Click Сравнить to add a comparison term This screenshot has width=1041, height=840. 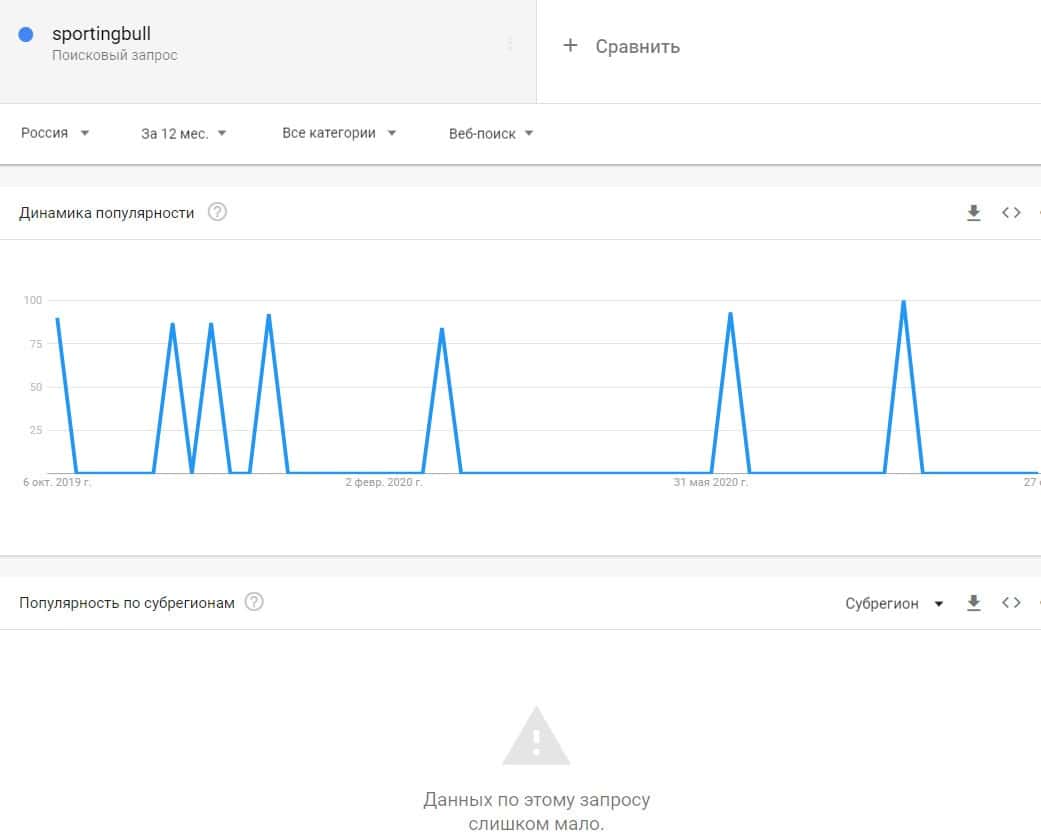[x=637, y=46]
